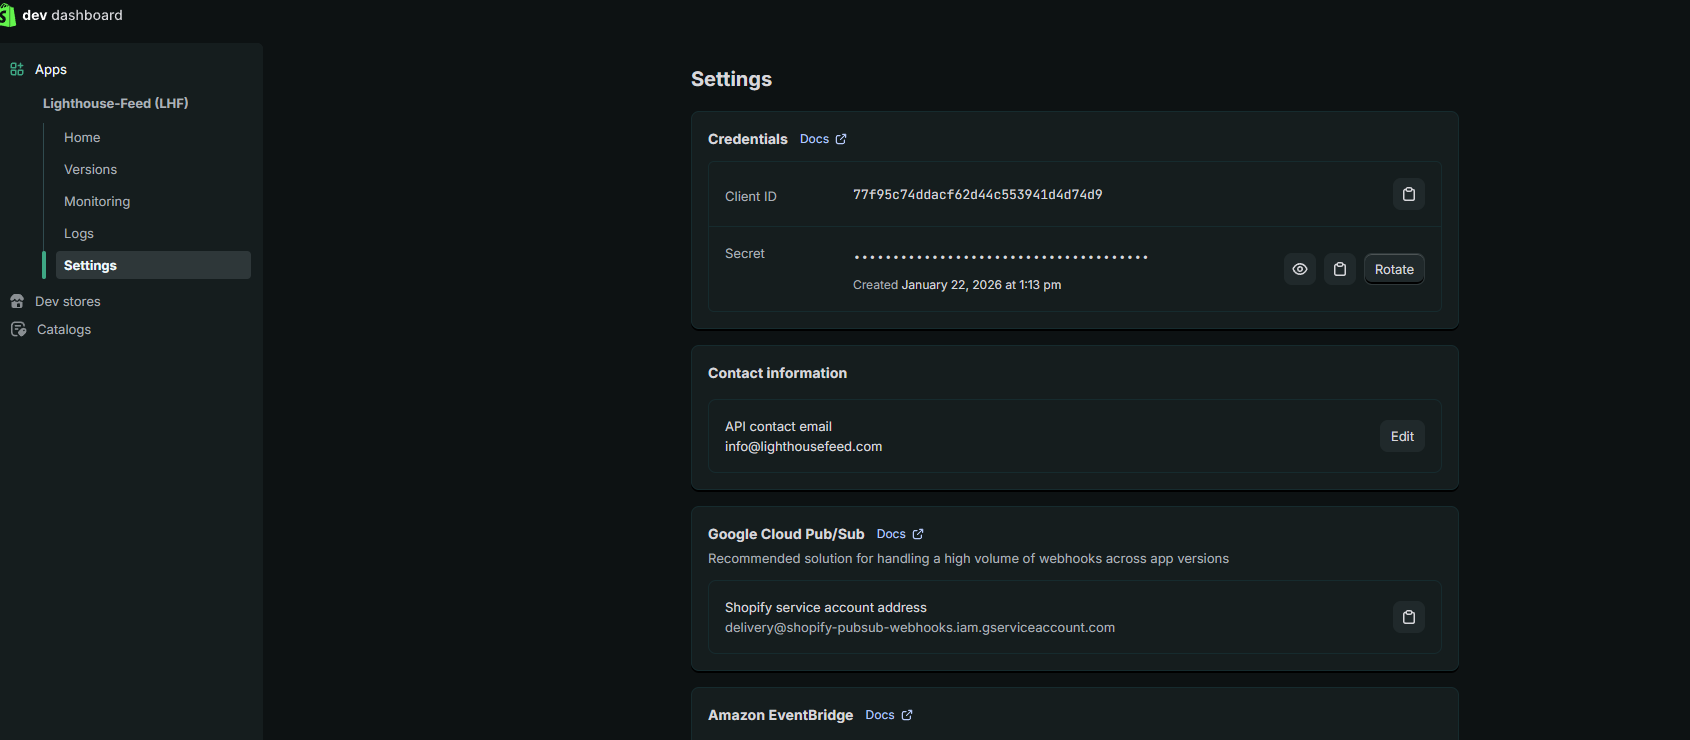Reveal the secret with the eye icon
Image resolution: width=1690 pixels, height=740 pixels.
pyautogui.click(x=1300, y=269)
